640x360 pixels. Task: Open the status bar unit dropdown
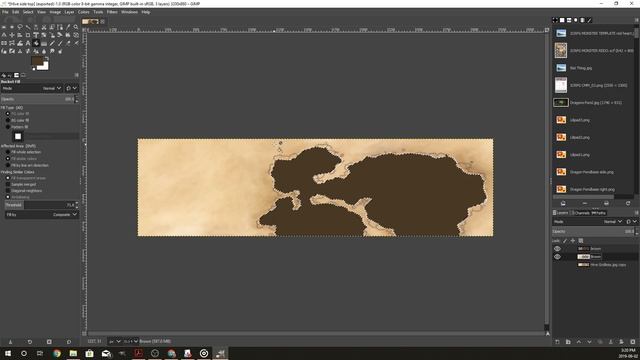[x=115, y=341]
